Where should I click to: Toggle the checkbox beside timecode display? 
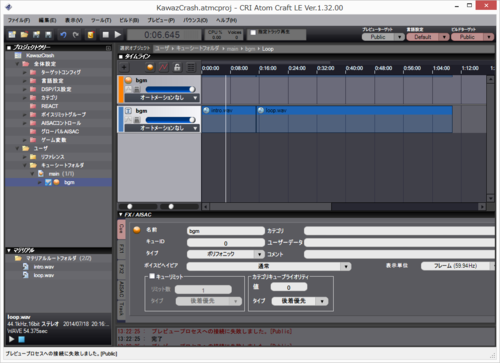[x=253, y=32]
